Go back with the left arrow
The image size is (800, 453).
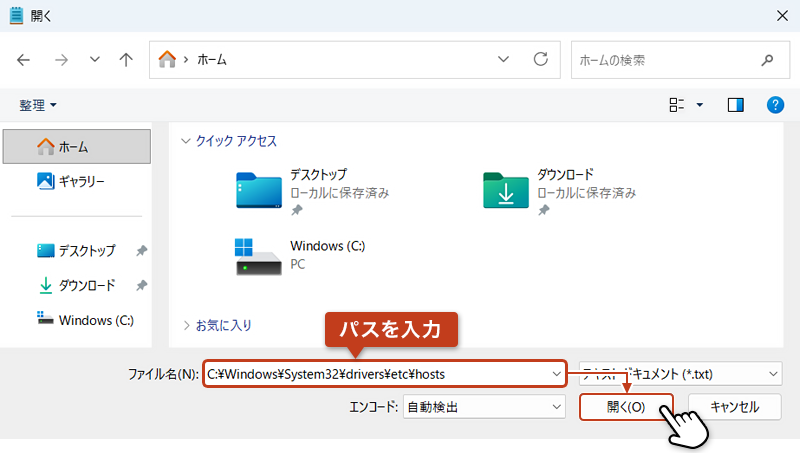[x=23, y=60]
